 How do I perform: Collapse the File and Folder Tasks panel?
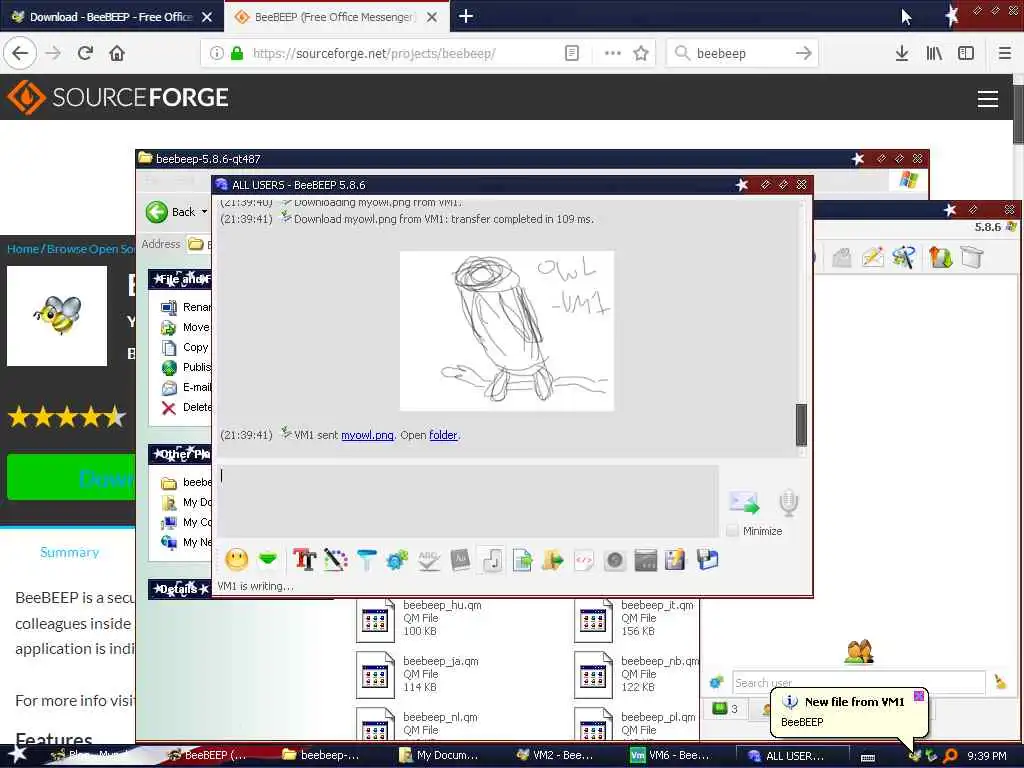click(x=180, y=280)
